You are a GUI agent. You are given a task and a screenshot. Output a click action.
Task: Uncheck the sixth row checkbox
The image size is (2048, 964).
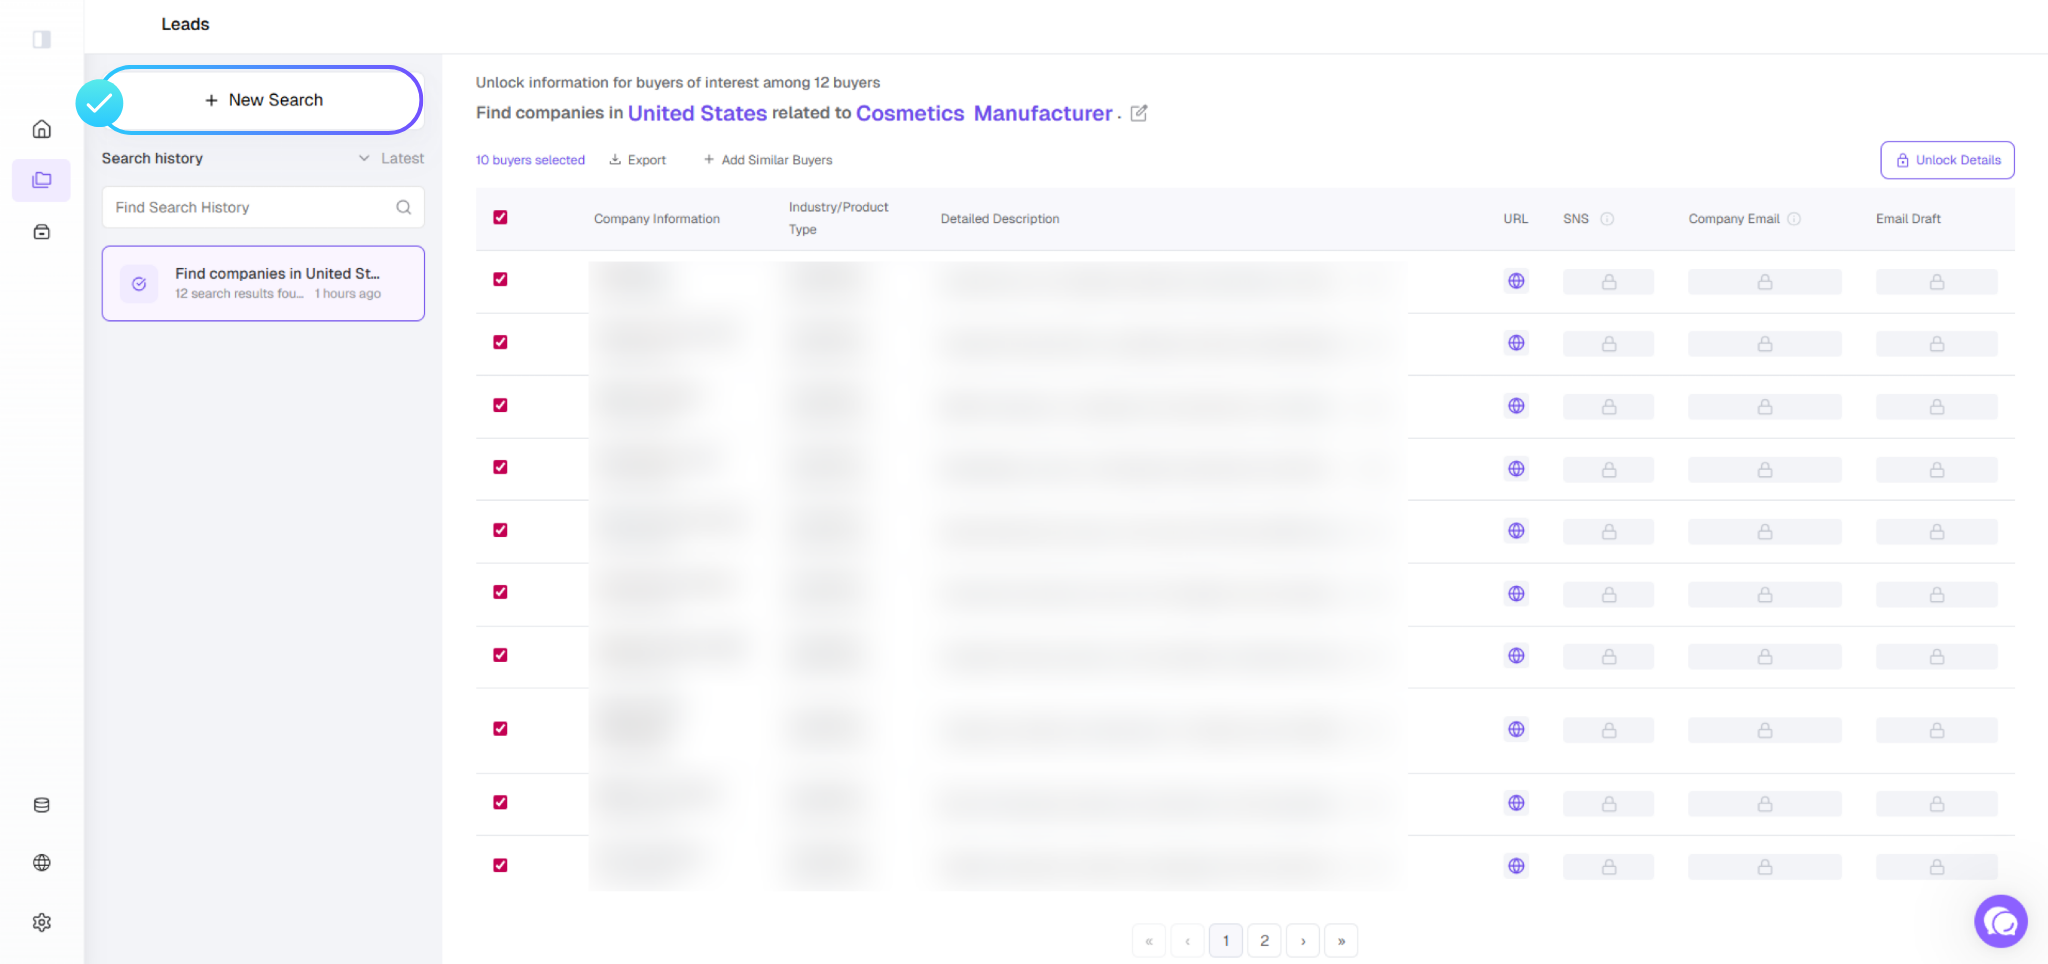[500, 592]
